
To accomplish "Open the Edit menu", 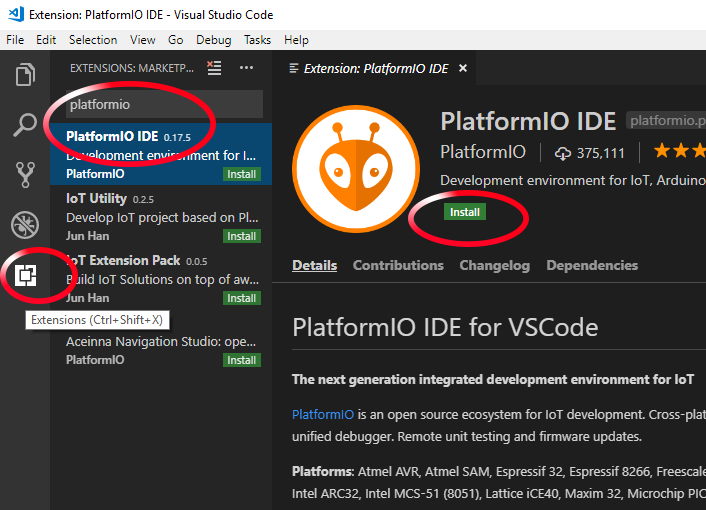I will (46, 40).
